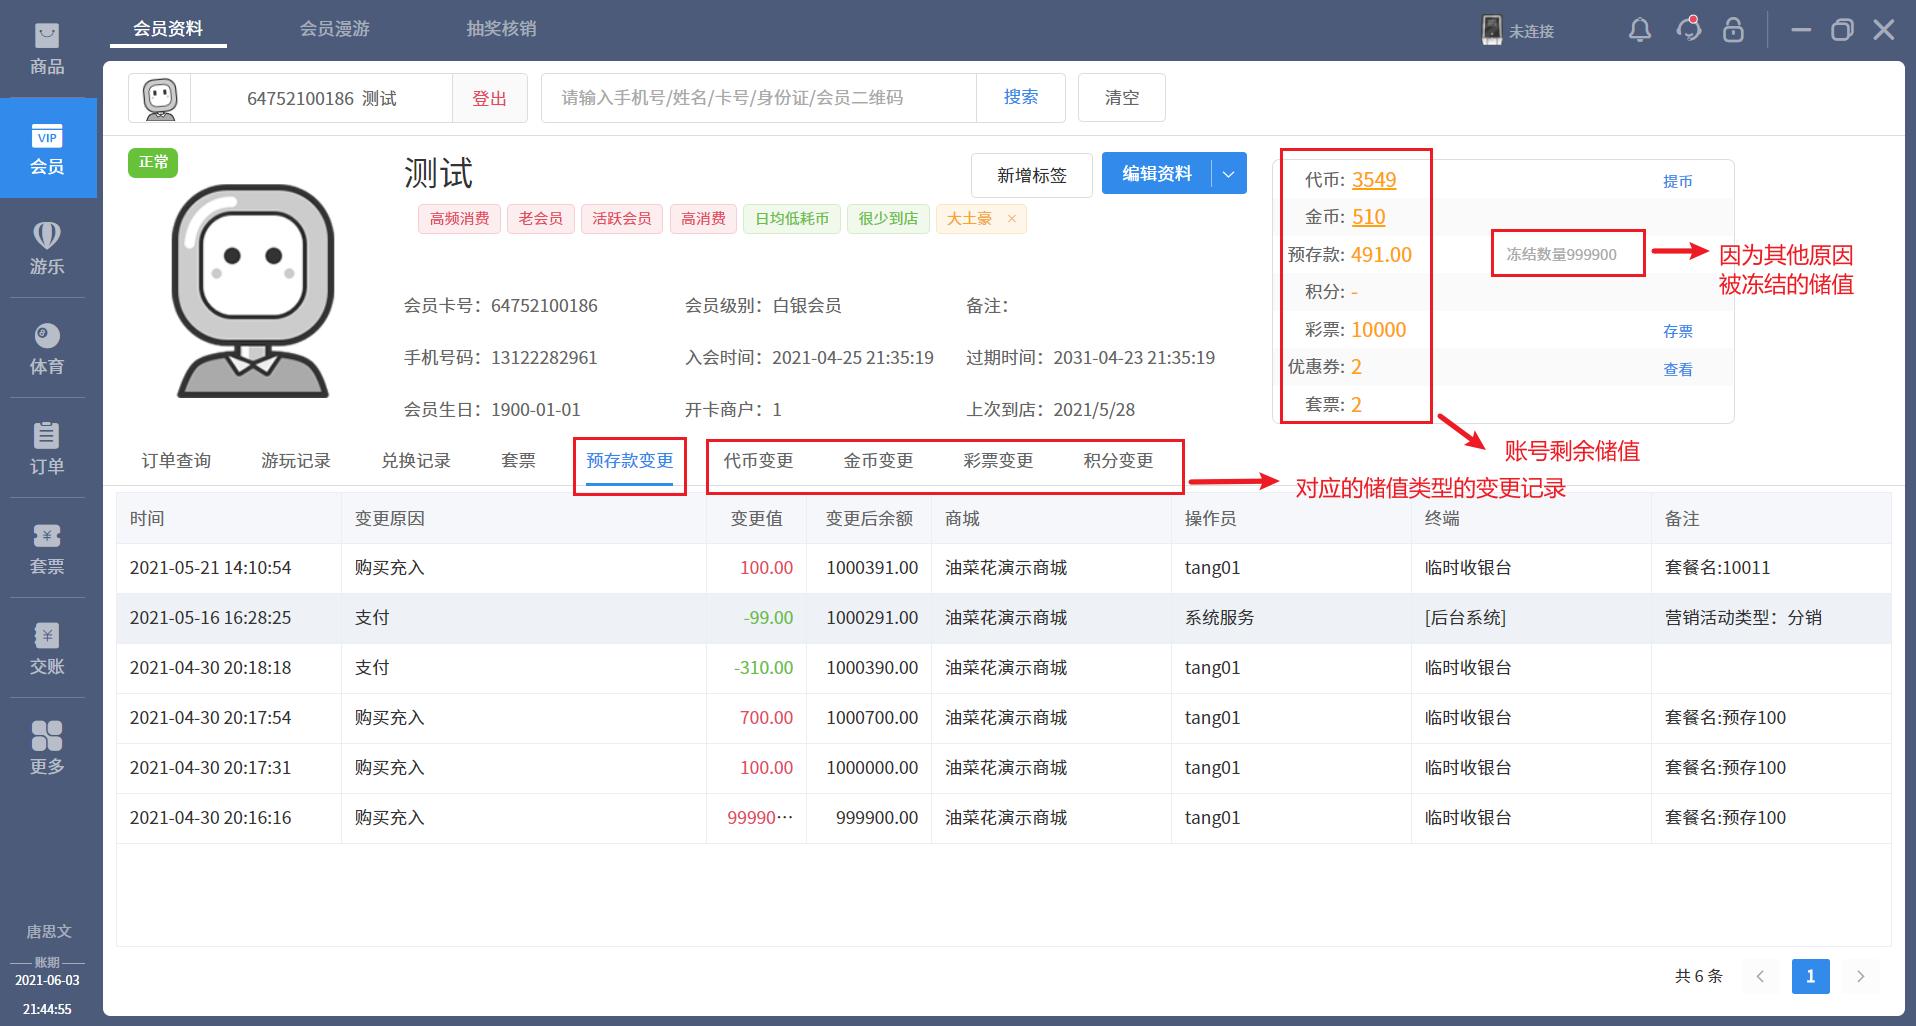Open the 代币变更 tab

(x=758, y=461)
